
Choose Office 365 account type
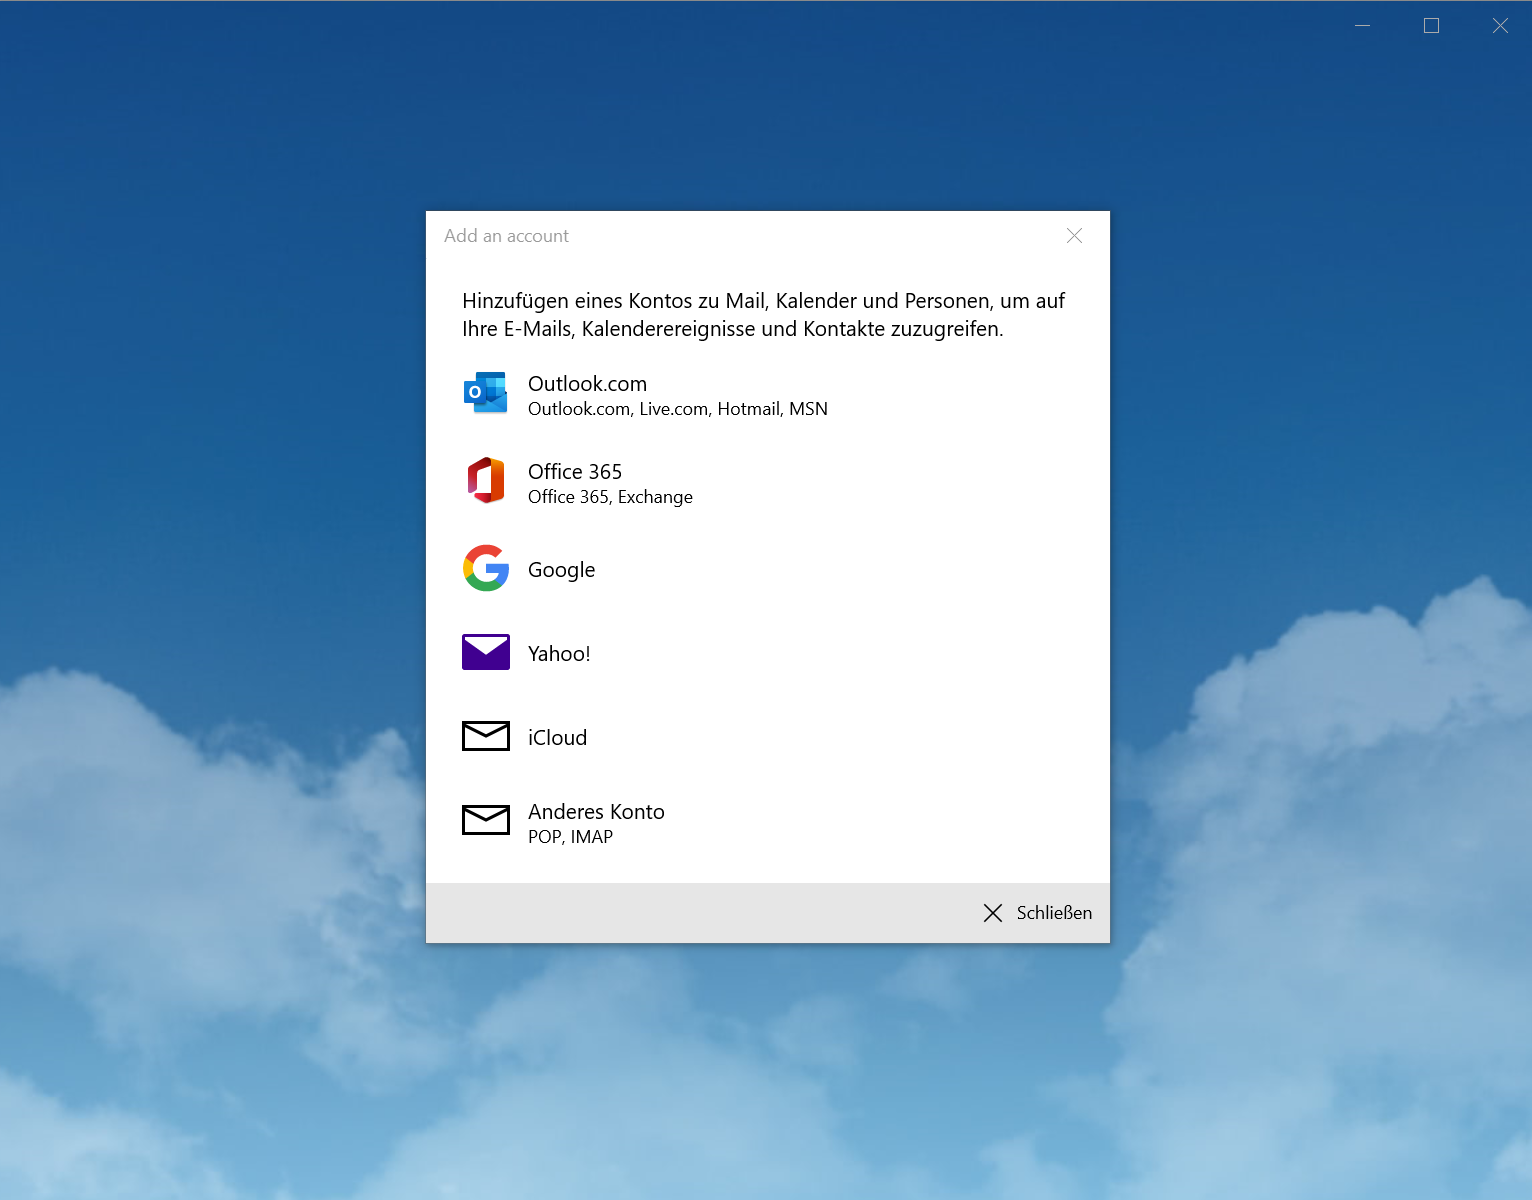[x=768, y=483]
